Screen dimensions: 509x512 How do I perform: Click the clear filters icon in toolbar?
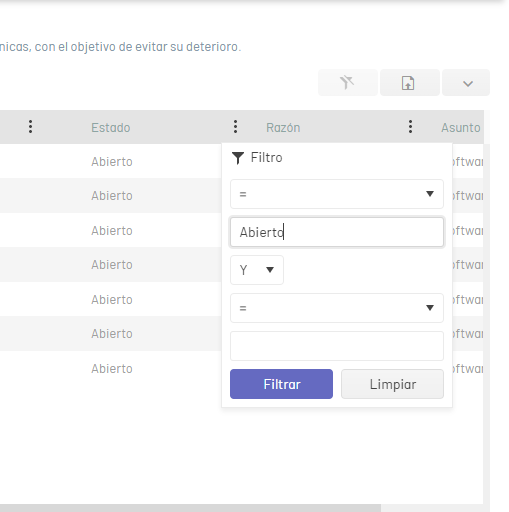(x=348, y=83)
